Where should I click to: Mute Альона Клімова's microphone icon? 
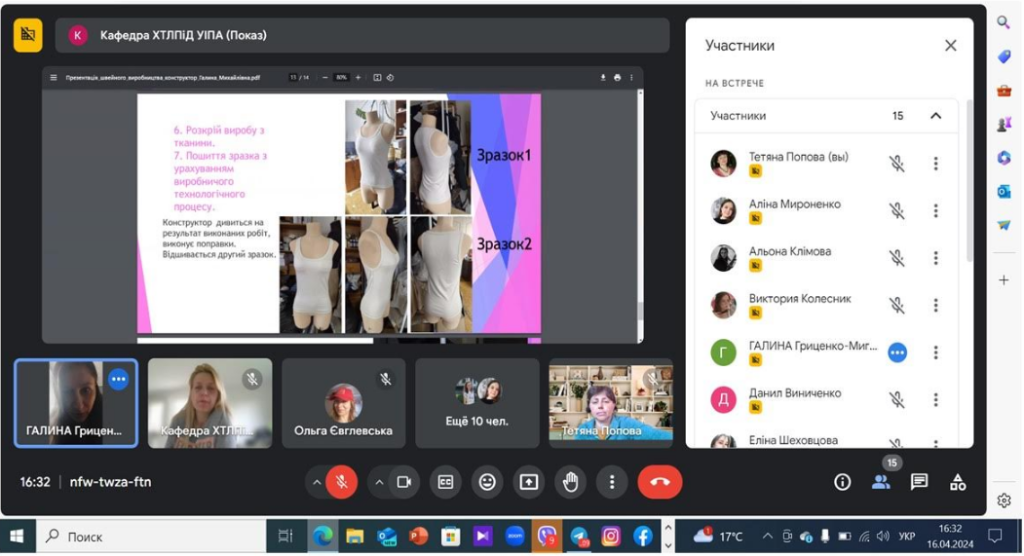[x=897, y=258]
